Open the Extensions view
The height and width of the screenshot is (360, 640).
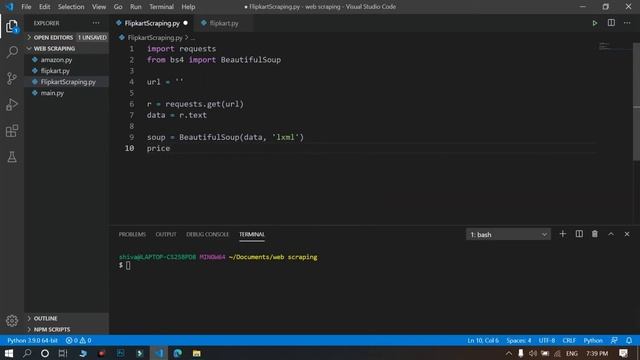tap(12, 131)
